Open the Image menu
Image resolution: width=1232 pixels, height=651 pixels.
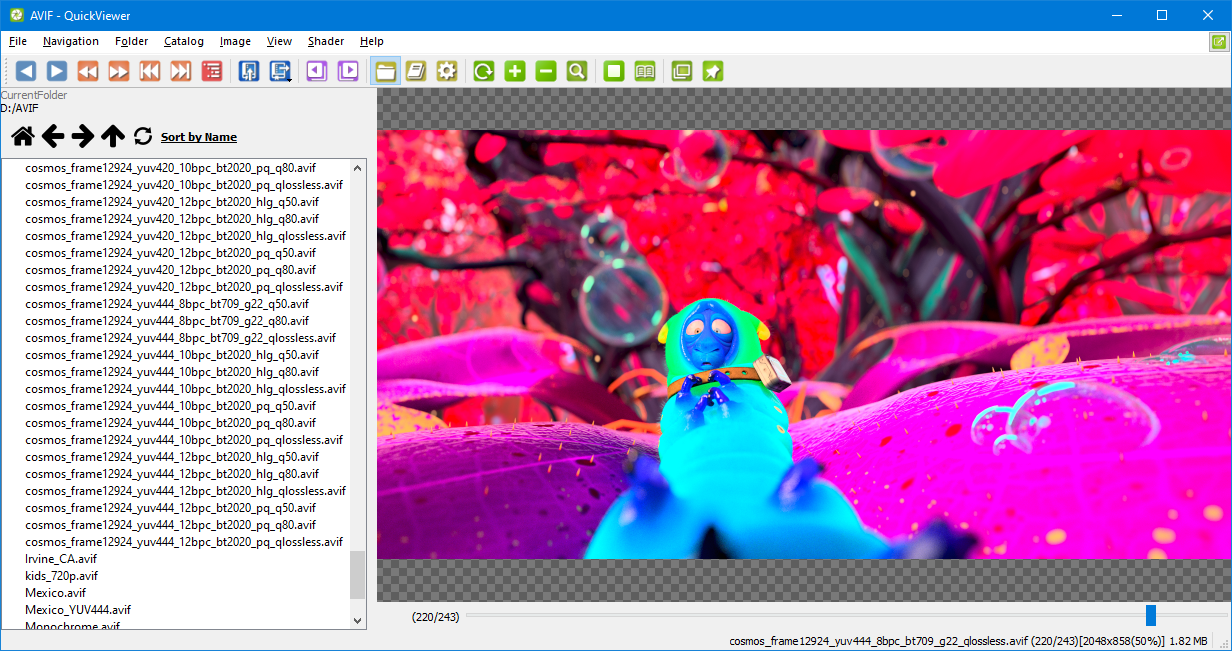[235, 41]
